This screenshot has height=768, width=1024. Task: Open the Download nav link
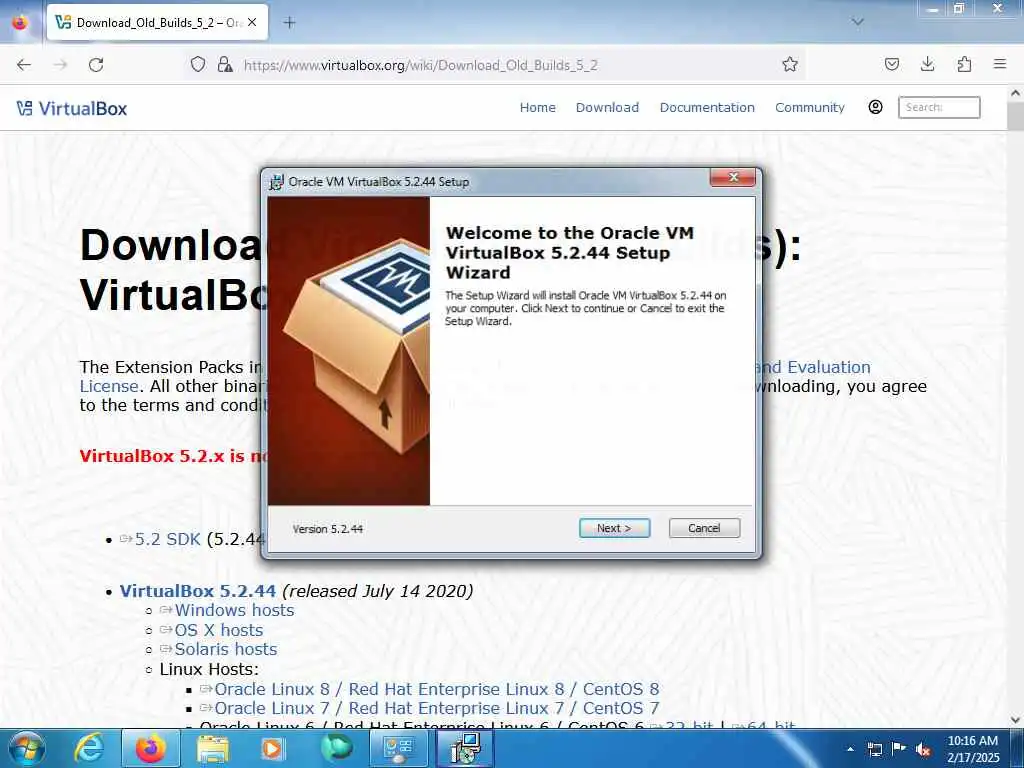607,108
